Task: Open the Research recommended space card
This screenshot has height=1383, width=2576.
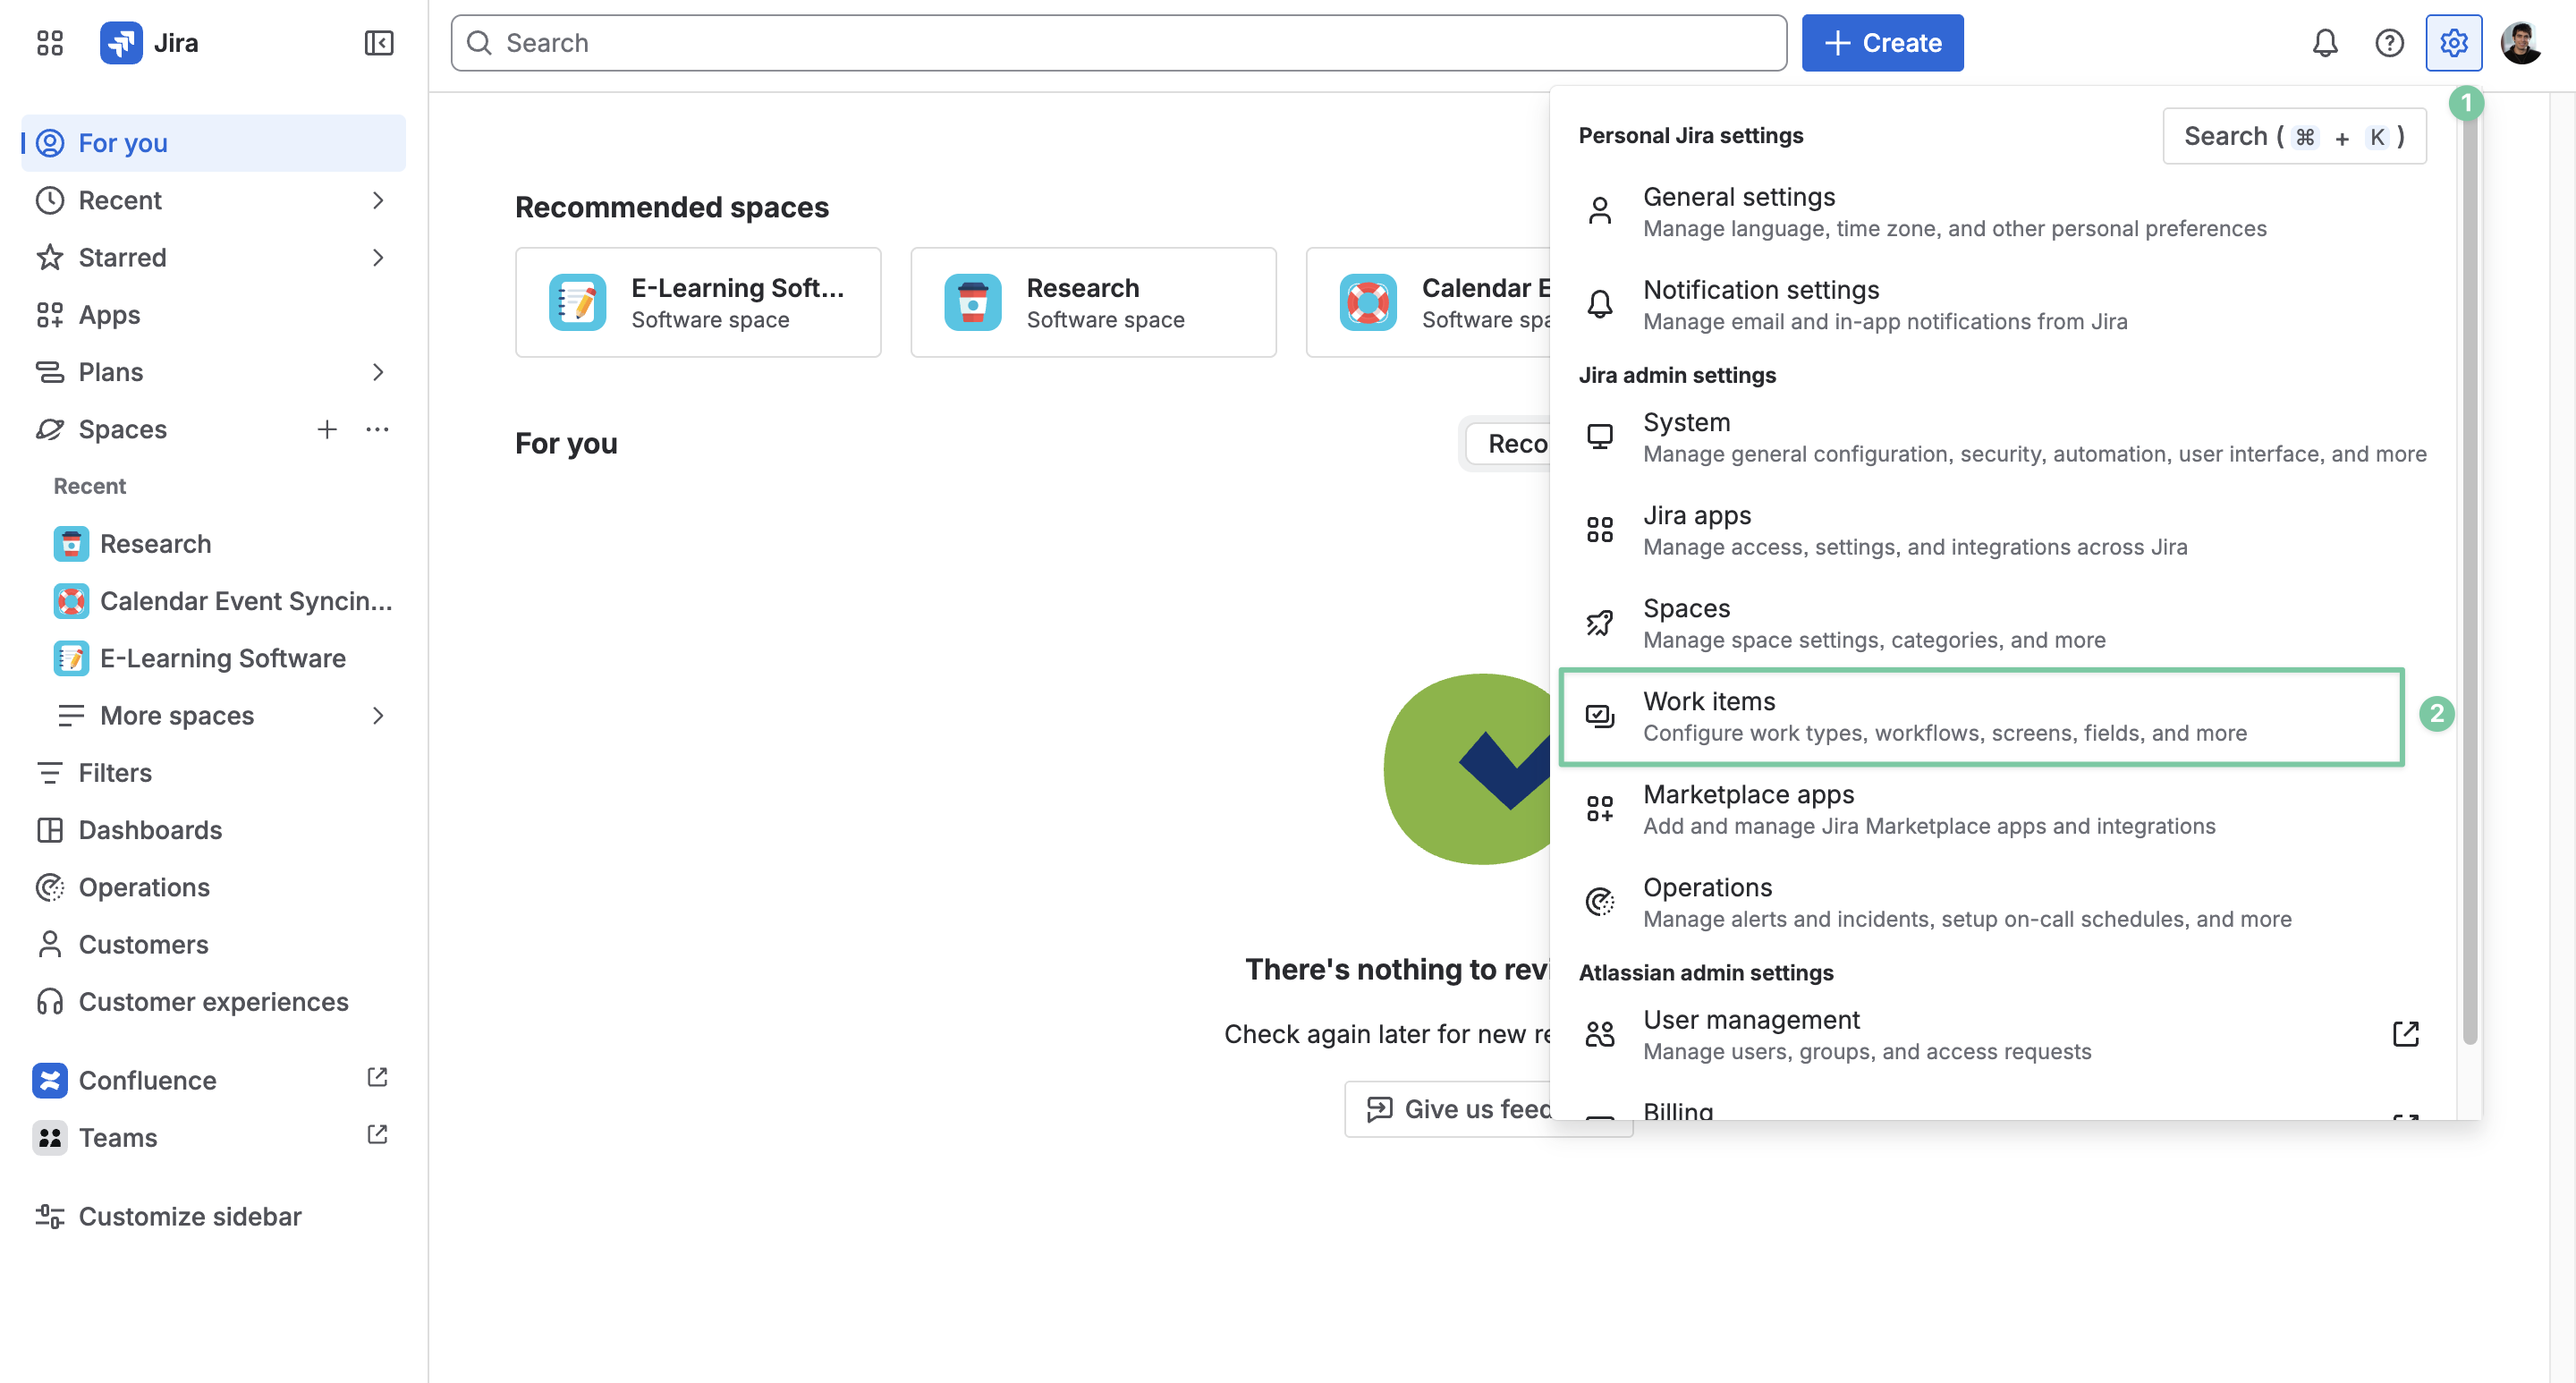Action: tap(1093, 302)
